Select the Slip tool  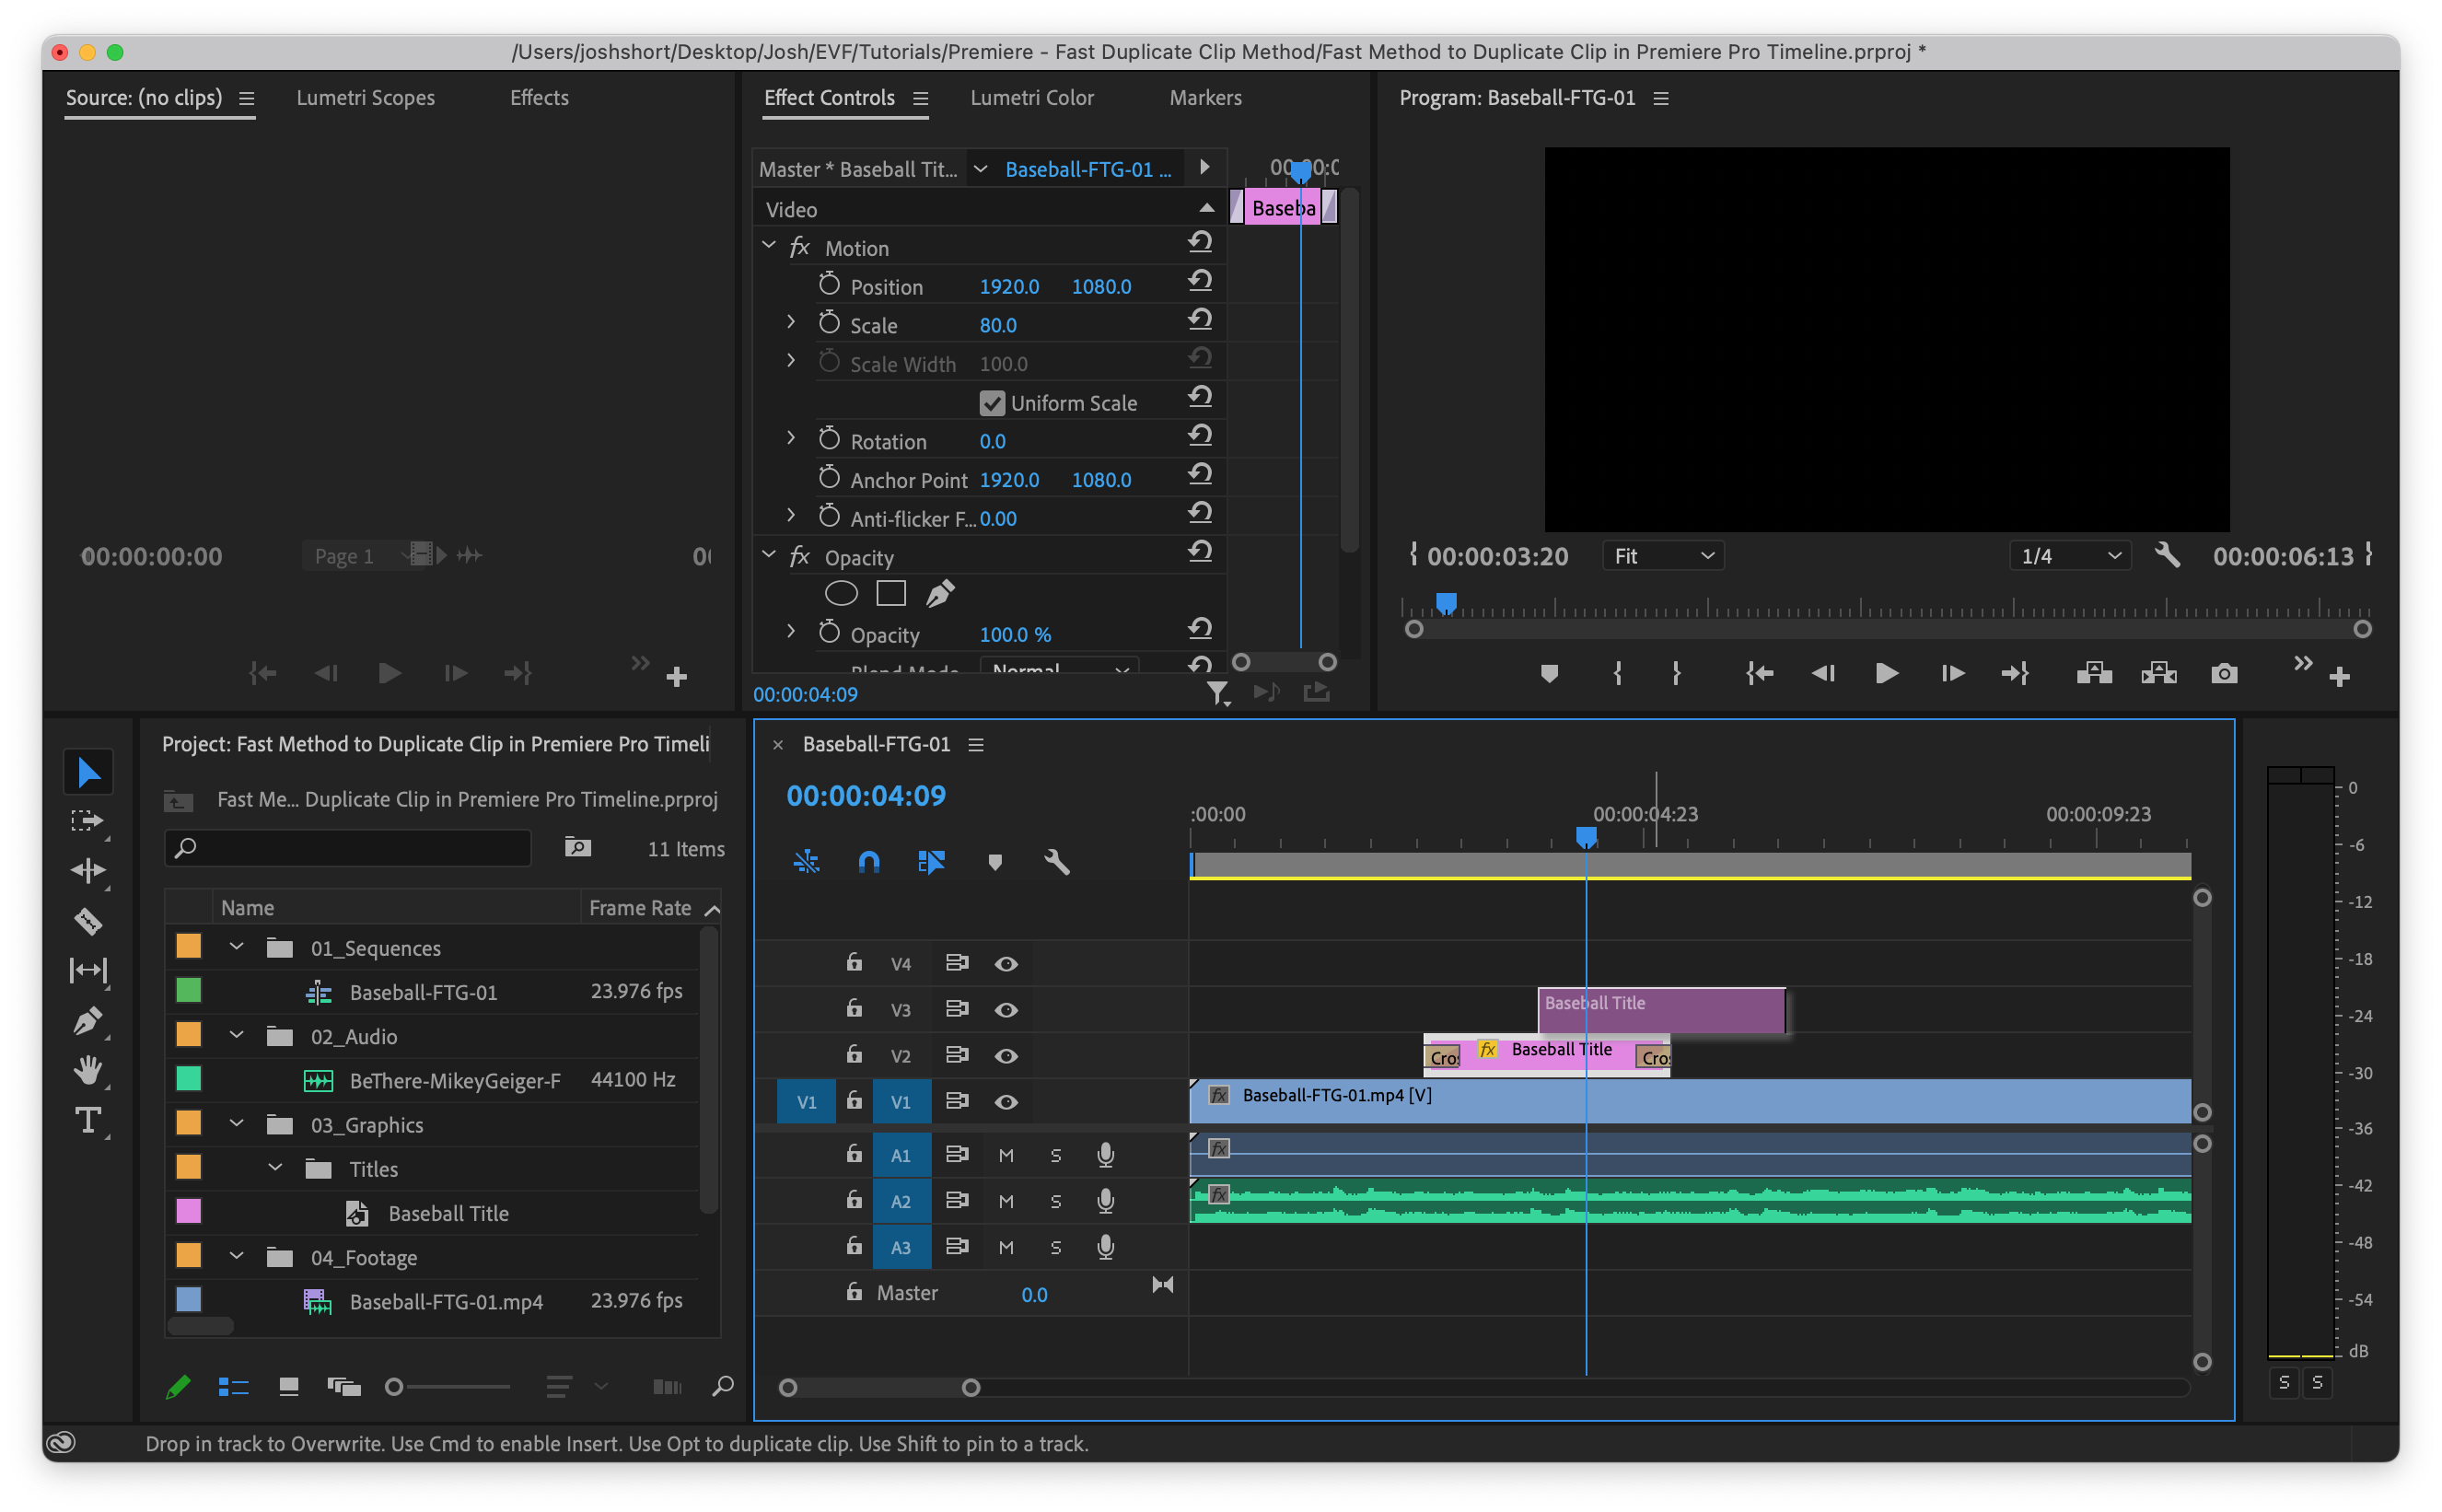click(x=88, y=970)
